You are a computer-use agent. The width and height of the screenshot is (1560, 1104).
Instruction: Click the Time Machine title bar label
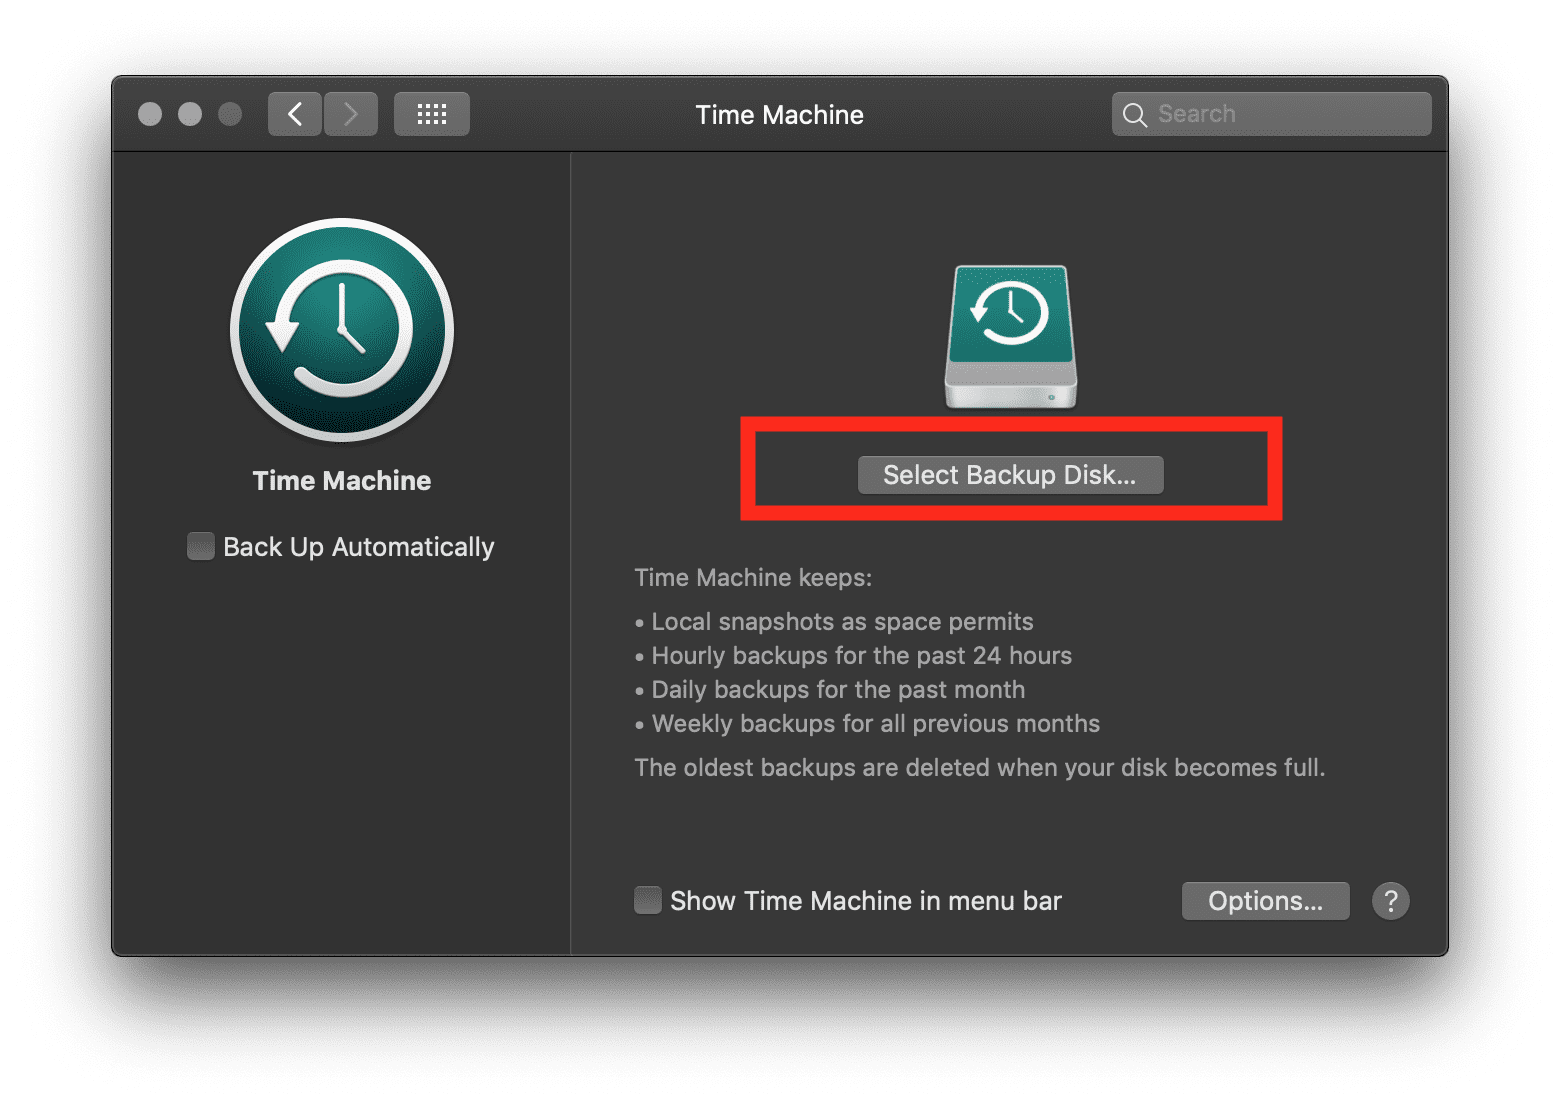[x=779, y=114]
